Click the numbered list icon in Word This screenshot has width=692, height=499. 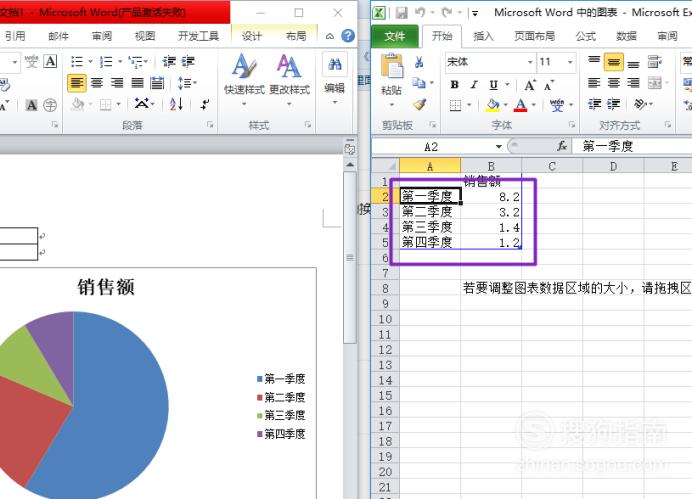106,62
